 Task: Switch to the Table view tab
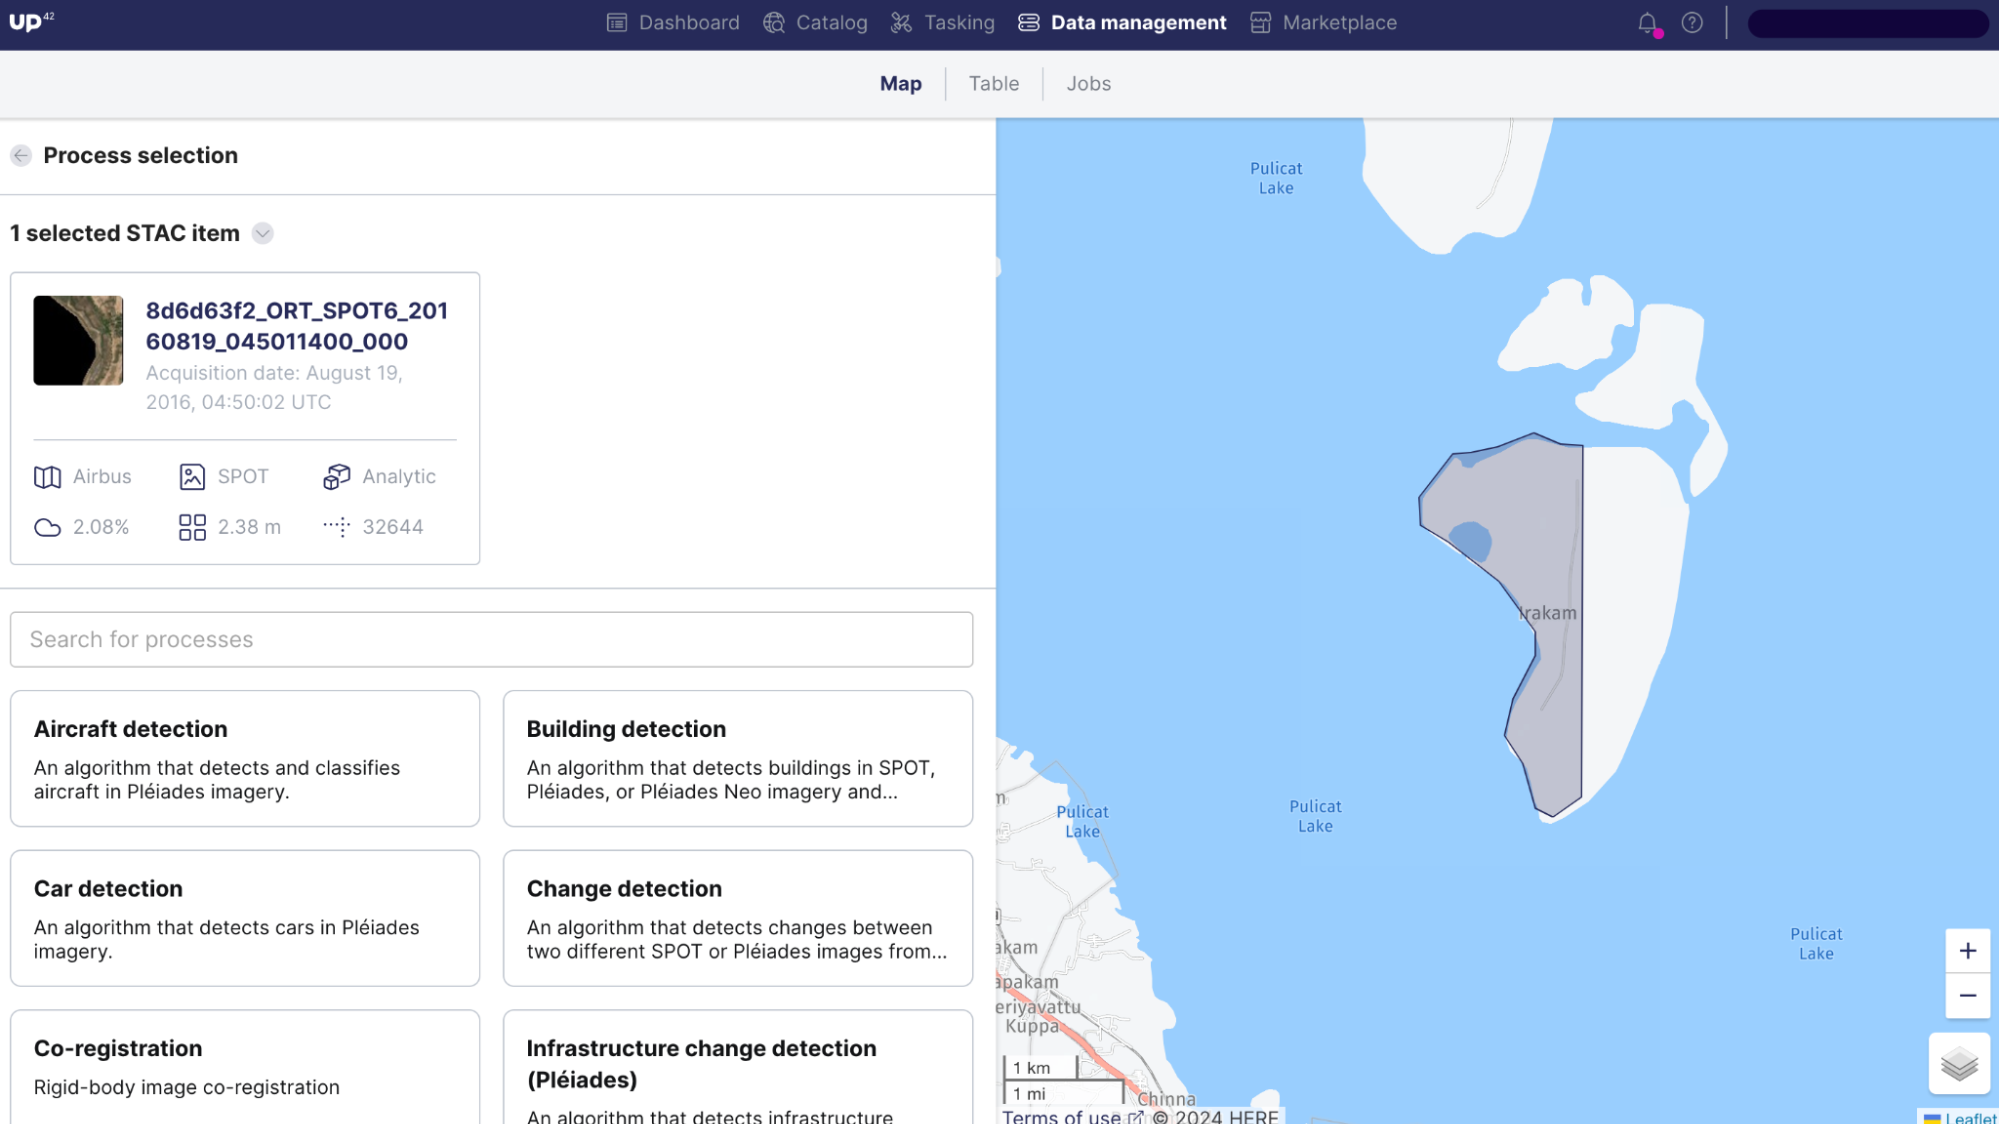[x=994, y=82]
